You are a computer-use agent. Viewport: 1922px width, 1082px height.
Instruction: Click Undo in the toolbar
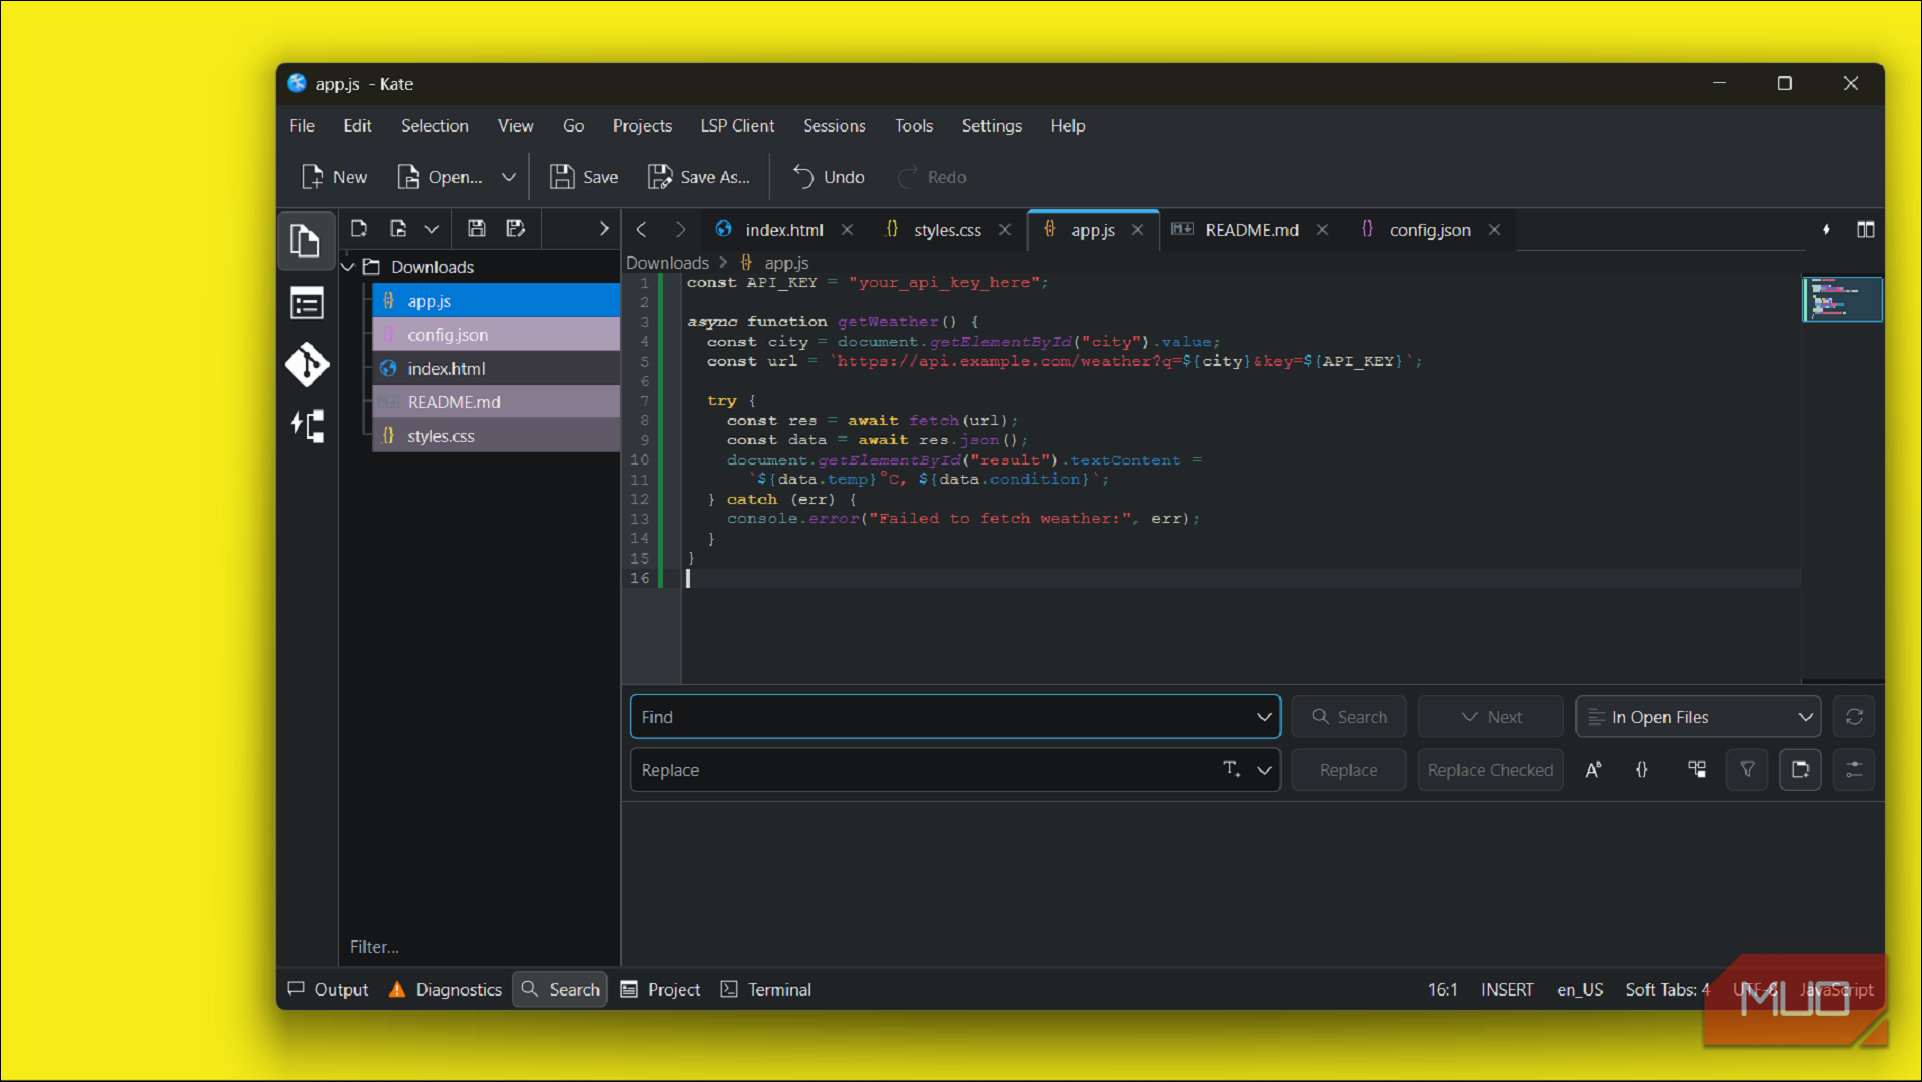coord(828,177)
